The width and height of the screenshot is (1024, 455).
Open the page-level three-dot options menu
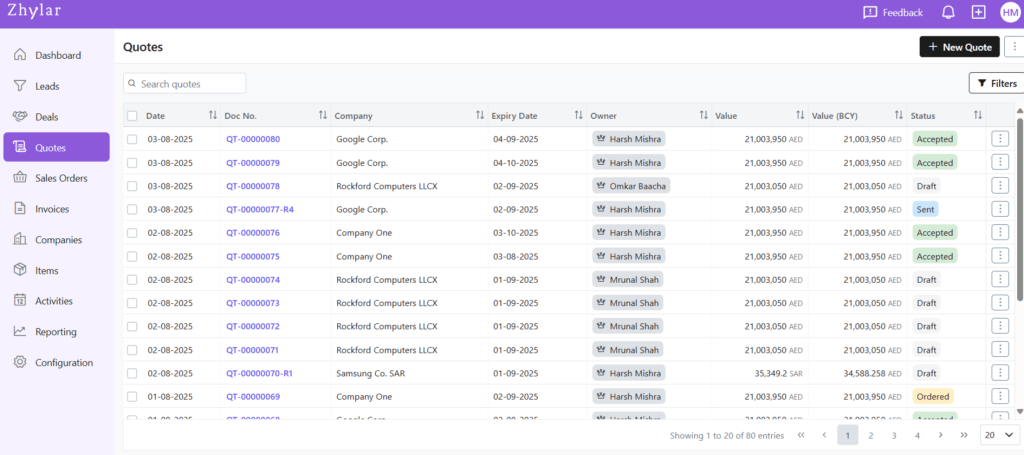pos(1015,47)
